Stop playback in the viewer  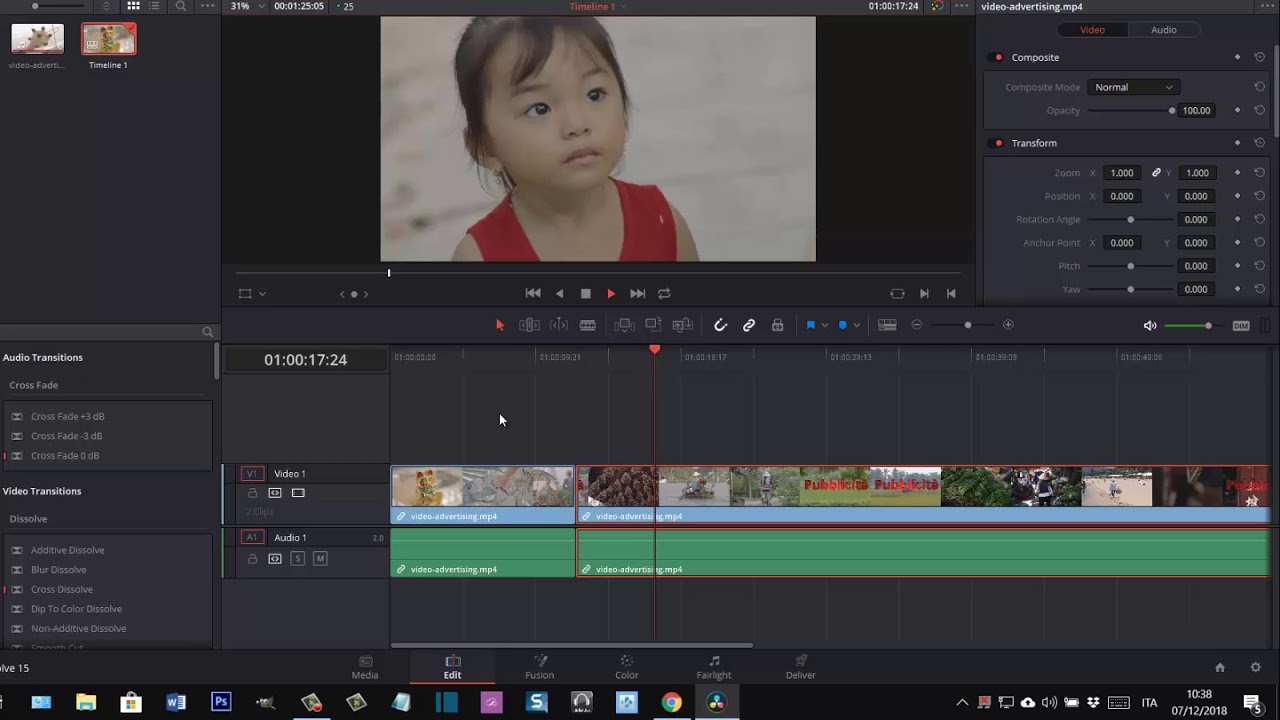pyautogui.click(x=586, y=293)
